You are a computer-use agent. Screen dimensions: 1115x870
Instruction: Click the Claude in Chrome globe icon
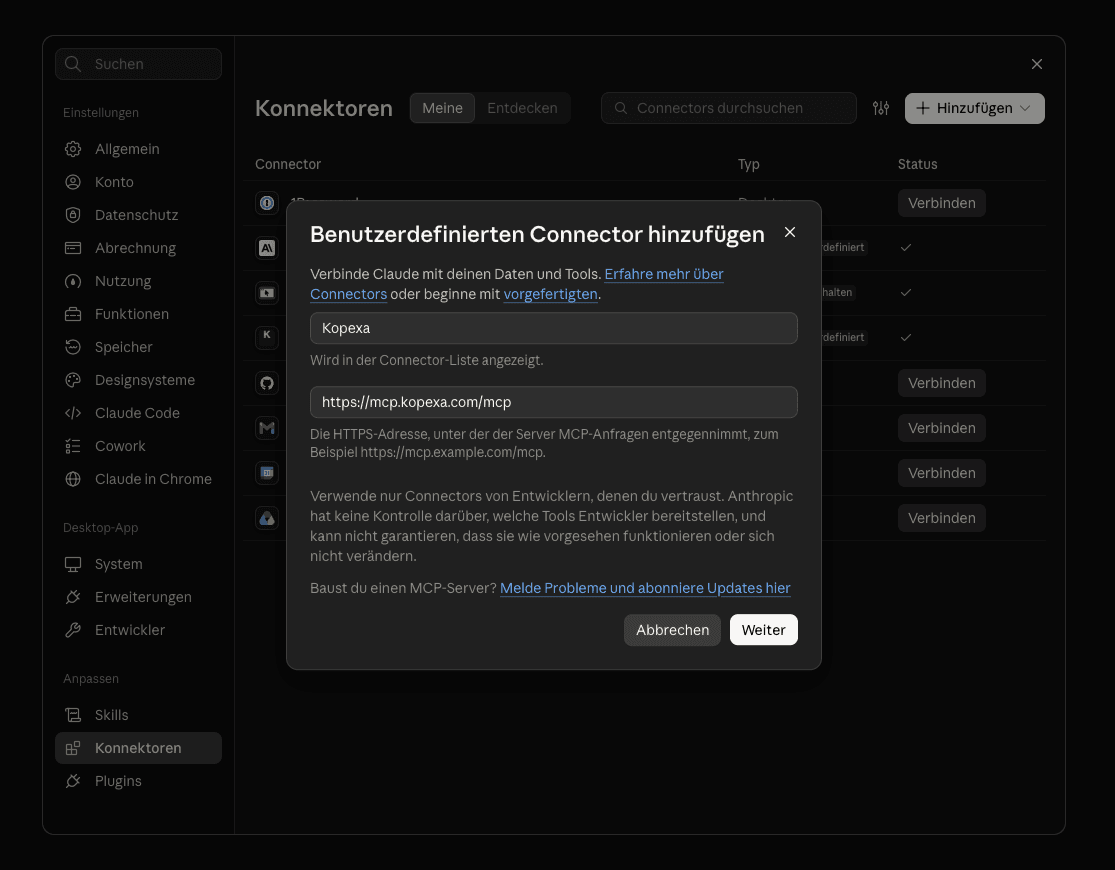(x=73, y=479)
